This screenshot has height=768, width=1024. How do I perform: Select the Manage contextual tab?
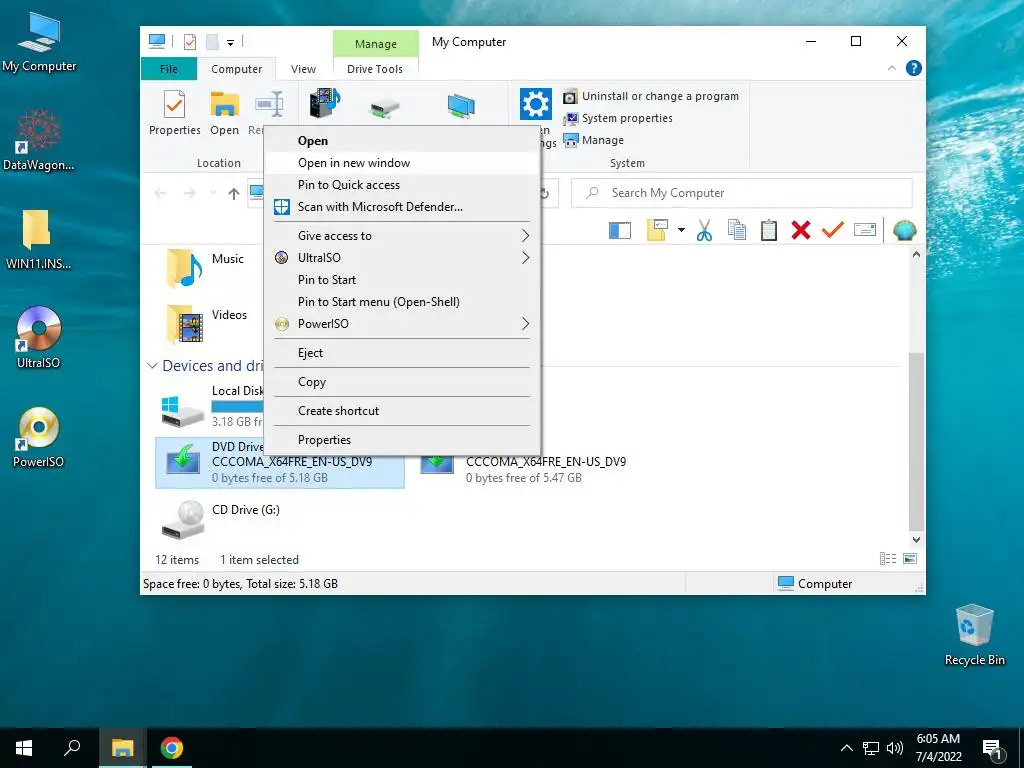point(376,44)
